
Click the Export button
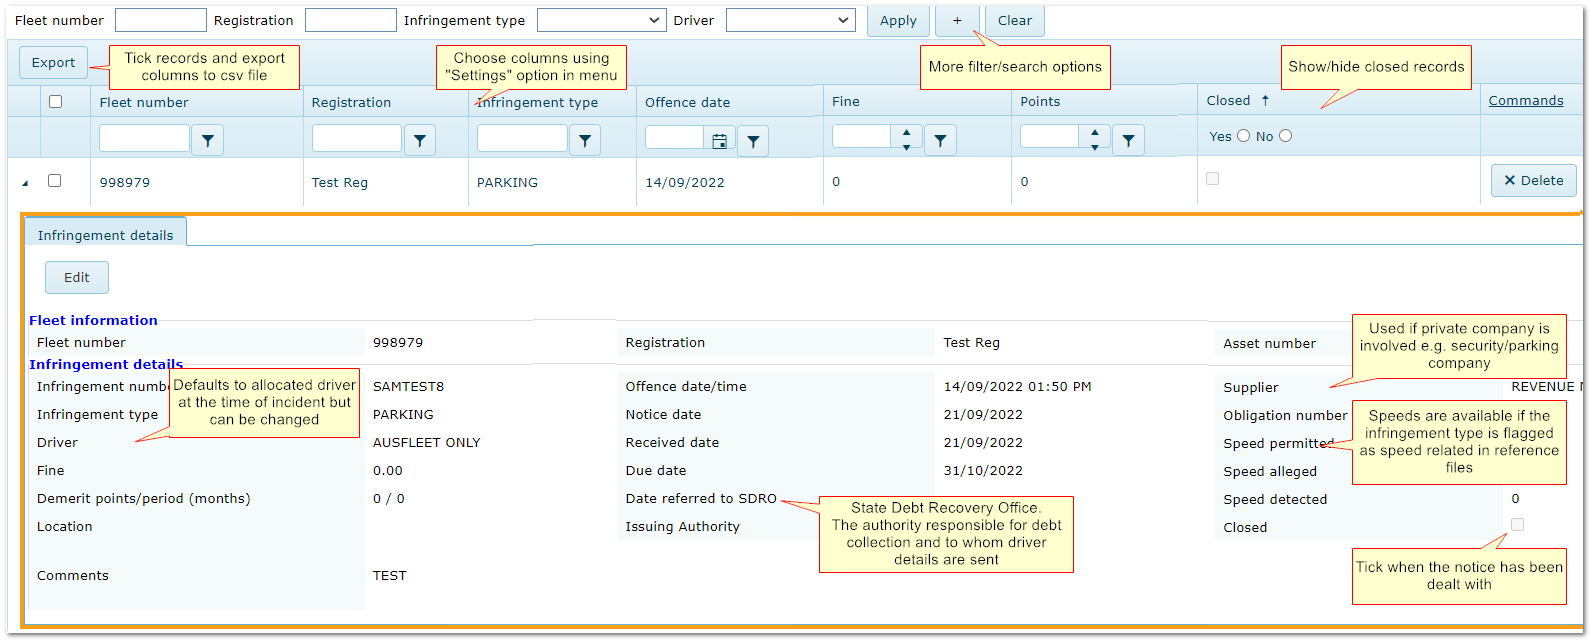coord(53,62)
